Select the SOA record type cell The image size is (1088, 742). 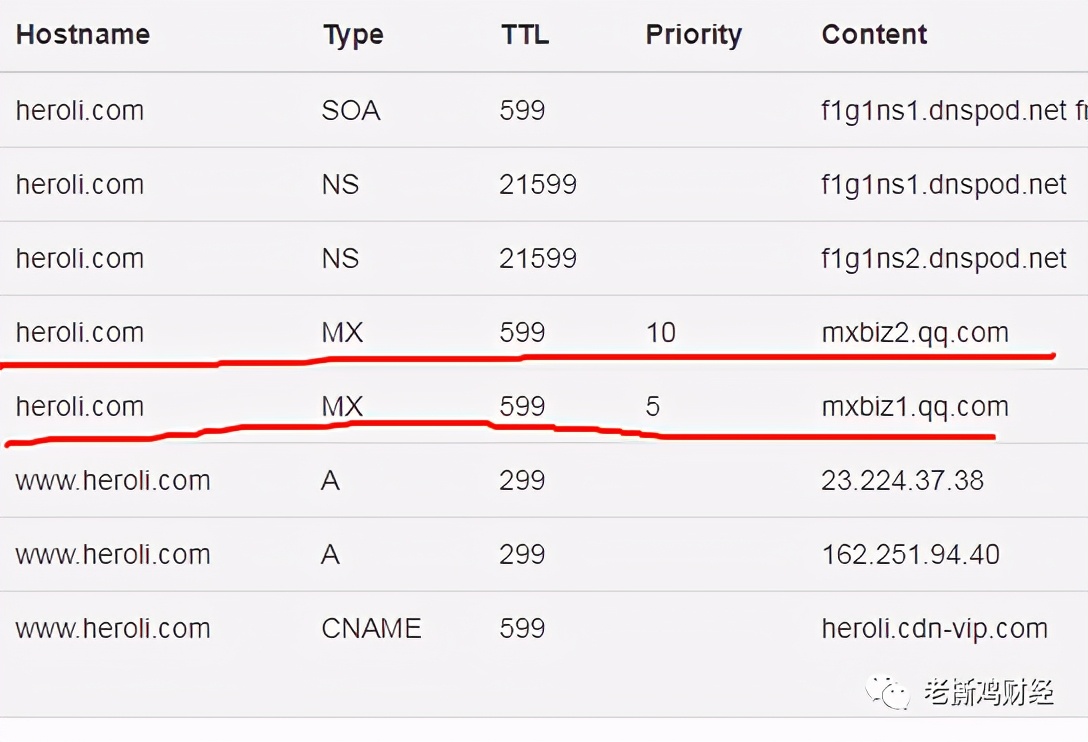click(x=351, y=110)
